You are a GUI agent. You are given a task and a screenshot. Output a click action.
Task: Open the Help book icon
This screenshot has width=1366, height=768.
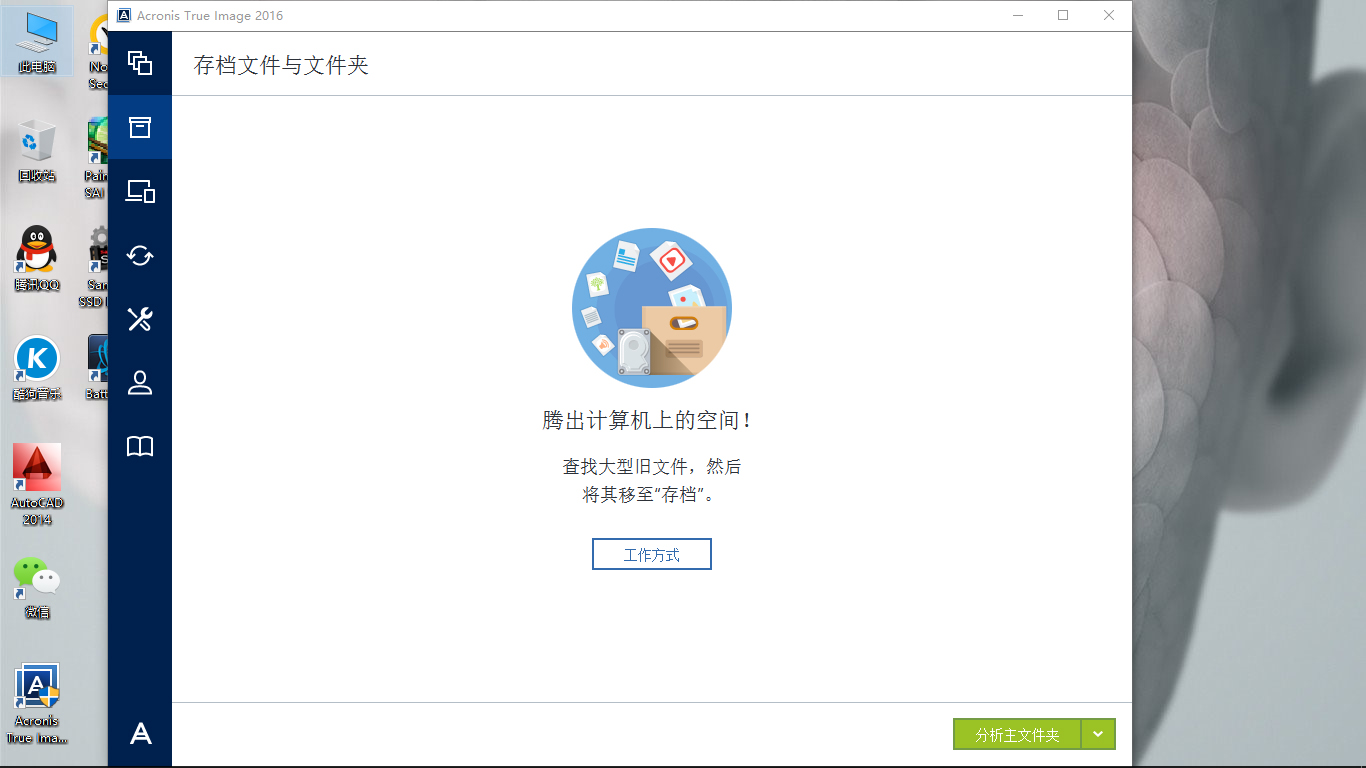140,447
